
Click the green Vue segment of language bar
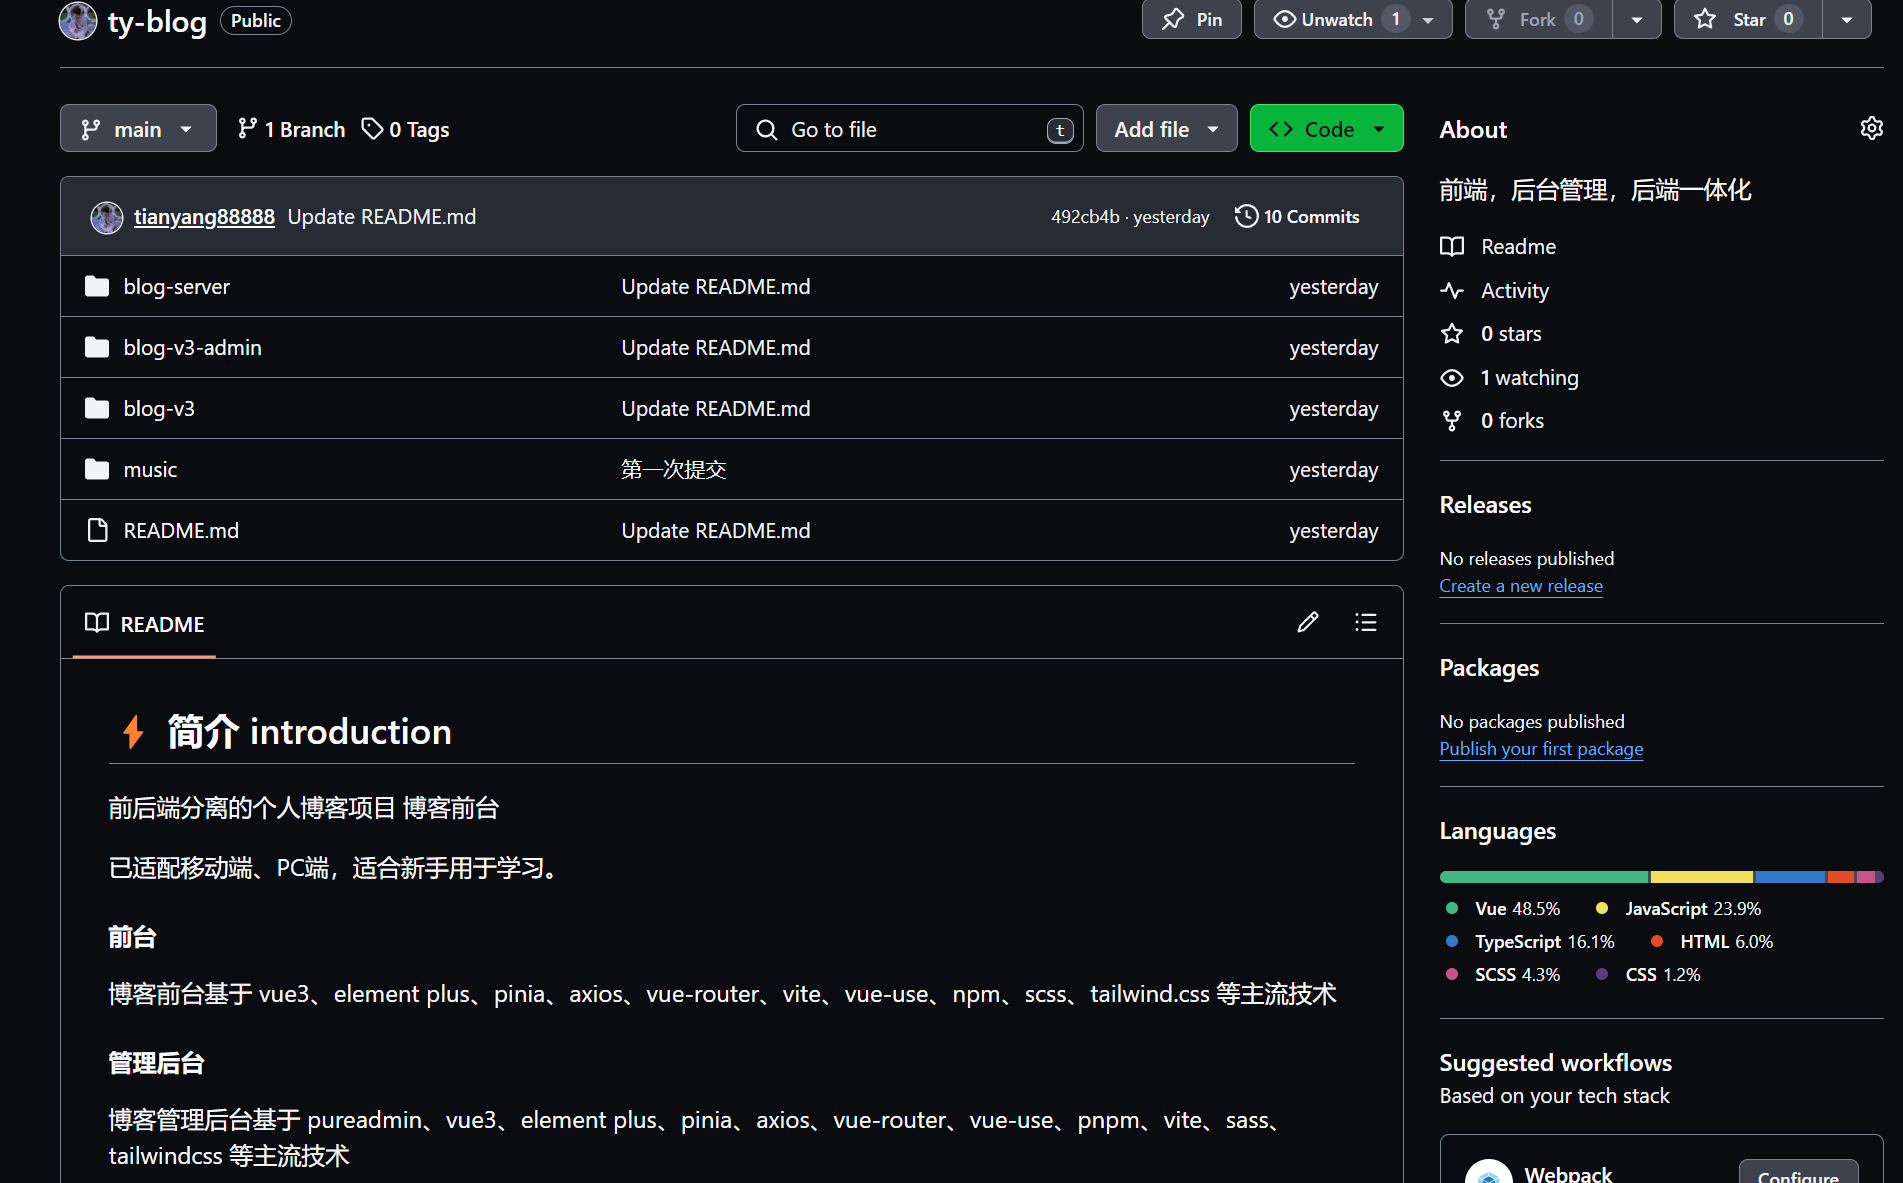[1544, 877]
